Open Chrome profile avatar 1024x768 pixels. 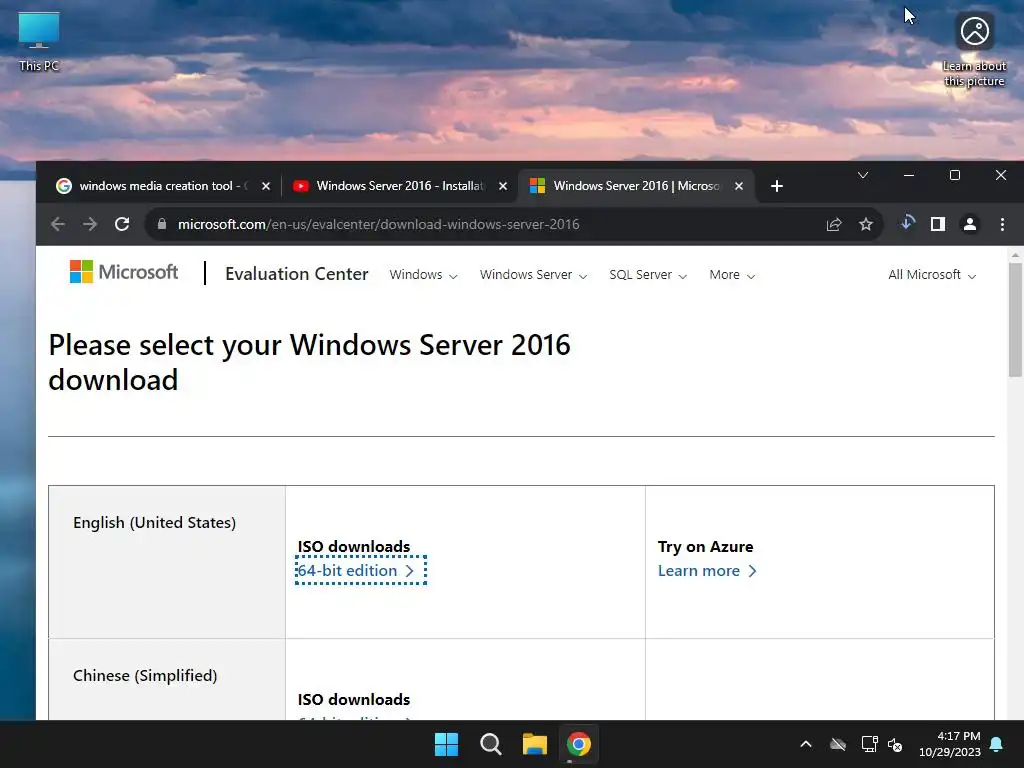tap(970, 224)
